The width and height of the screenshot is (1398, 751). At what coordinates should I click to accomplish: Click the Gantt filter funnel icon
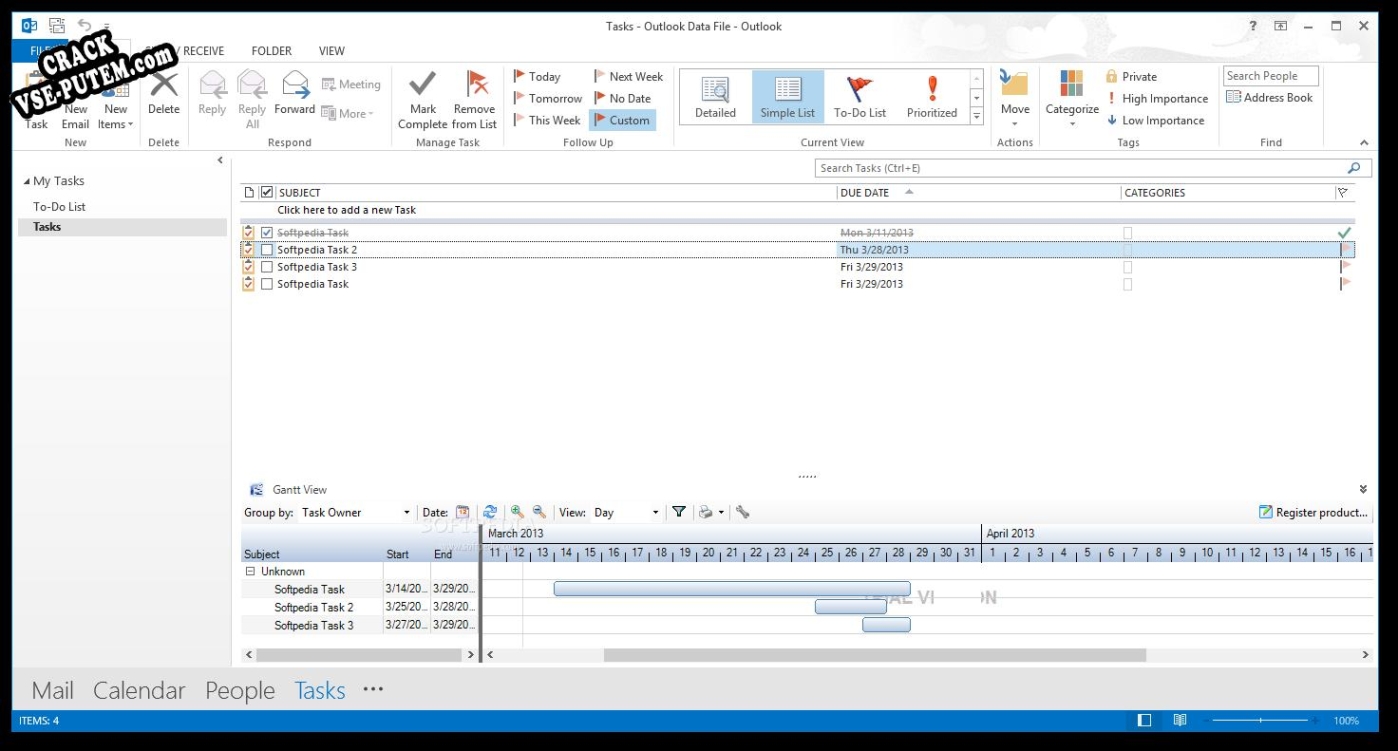pyautogui.click(x=679, y=512)
